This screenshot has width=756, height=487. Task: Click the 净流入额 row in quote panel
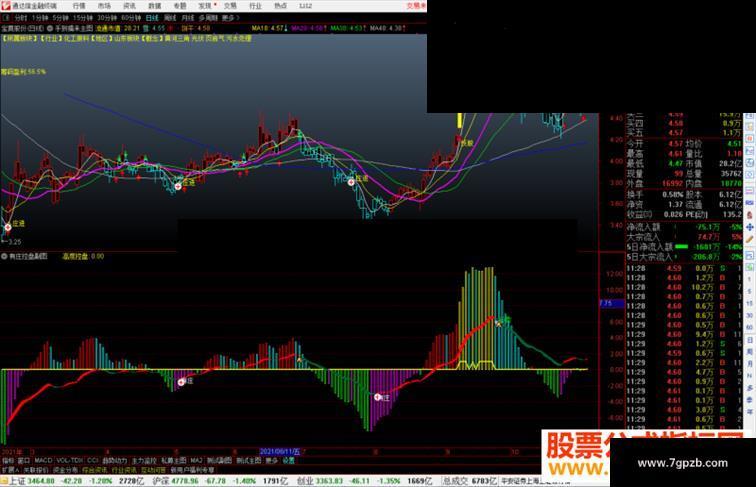684,227
